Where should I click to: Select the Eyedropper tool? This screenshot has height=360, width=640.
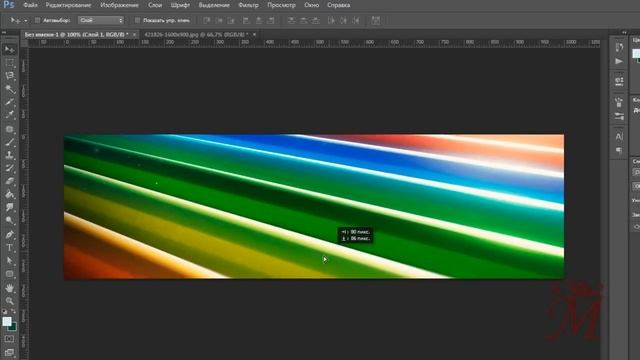pos(9,115)
